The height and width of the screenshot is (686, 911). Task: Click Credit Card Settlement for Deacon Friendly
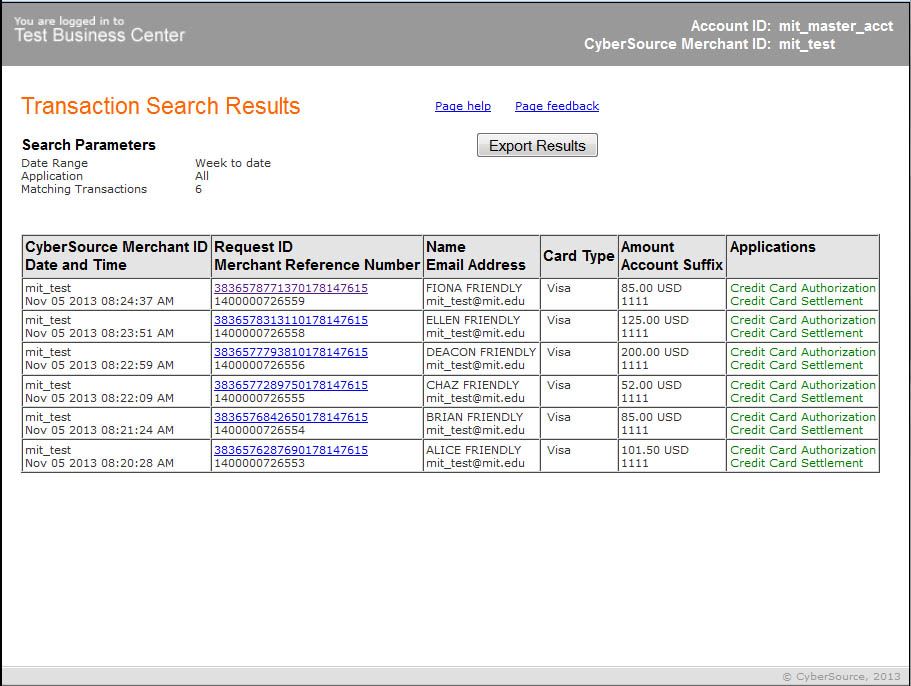pyautogui.click(x=796, y=365)
